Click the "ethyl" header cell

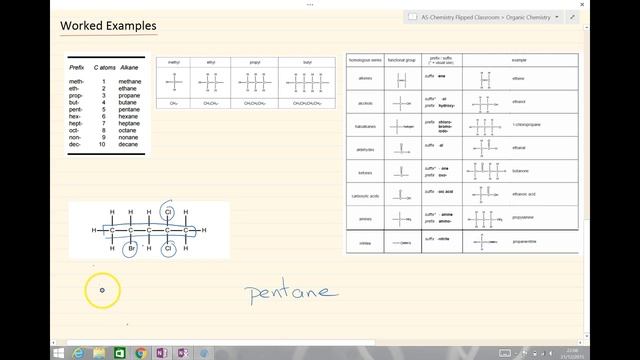click(211, 62)
